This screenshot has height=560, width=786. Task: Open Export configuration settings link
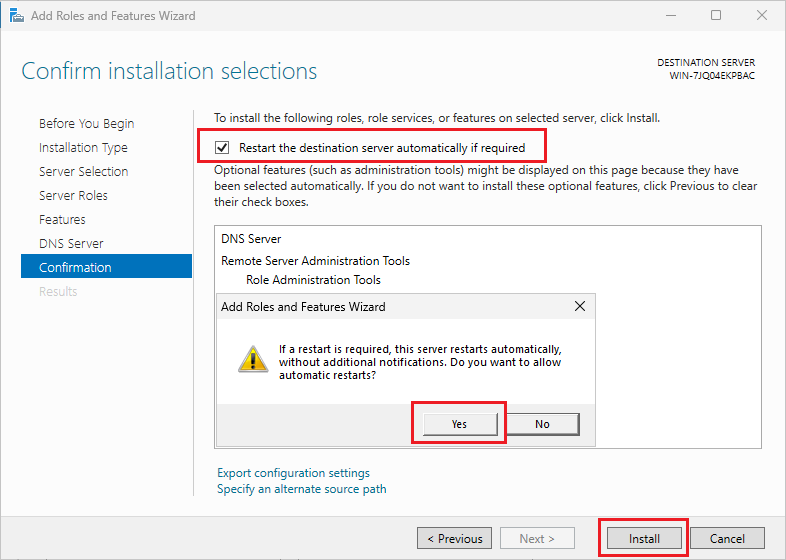coord(293,473)
